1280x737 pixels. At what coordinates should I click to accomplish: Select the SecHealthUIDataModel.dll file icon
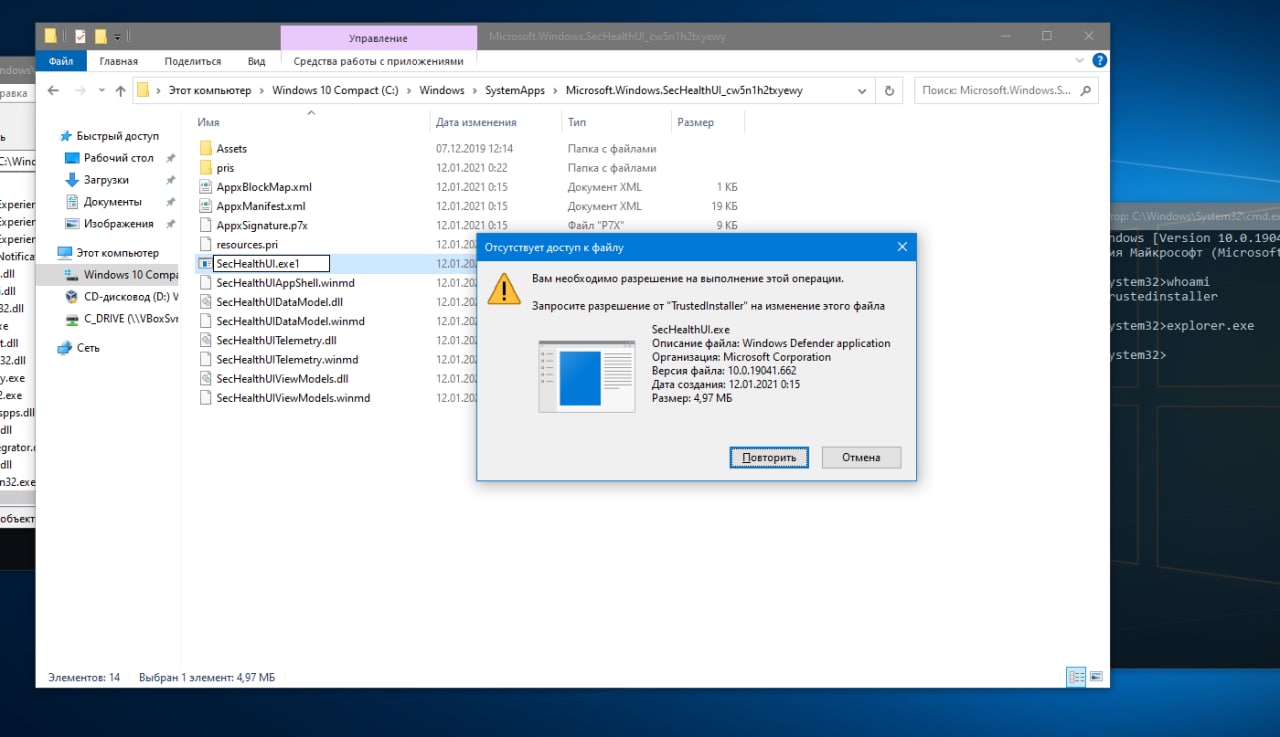pos(206,302)
